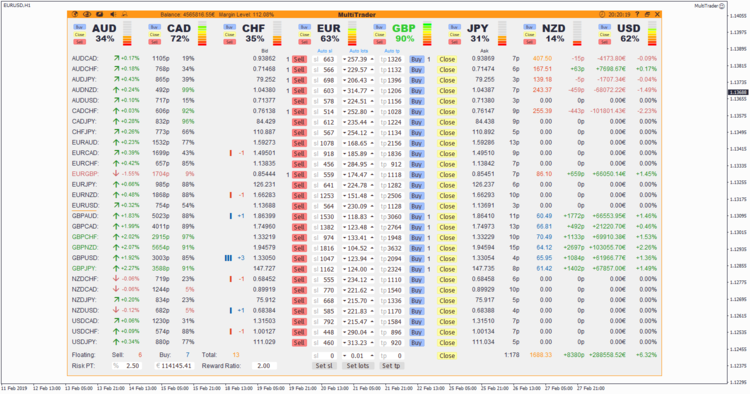The height and width of the screenshot is (394, 750).
Task: Click the Set lots button
Action: tap(357, 366)
